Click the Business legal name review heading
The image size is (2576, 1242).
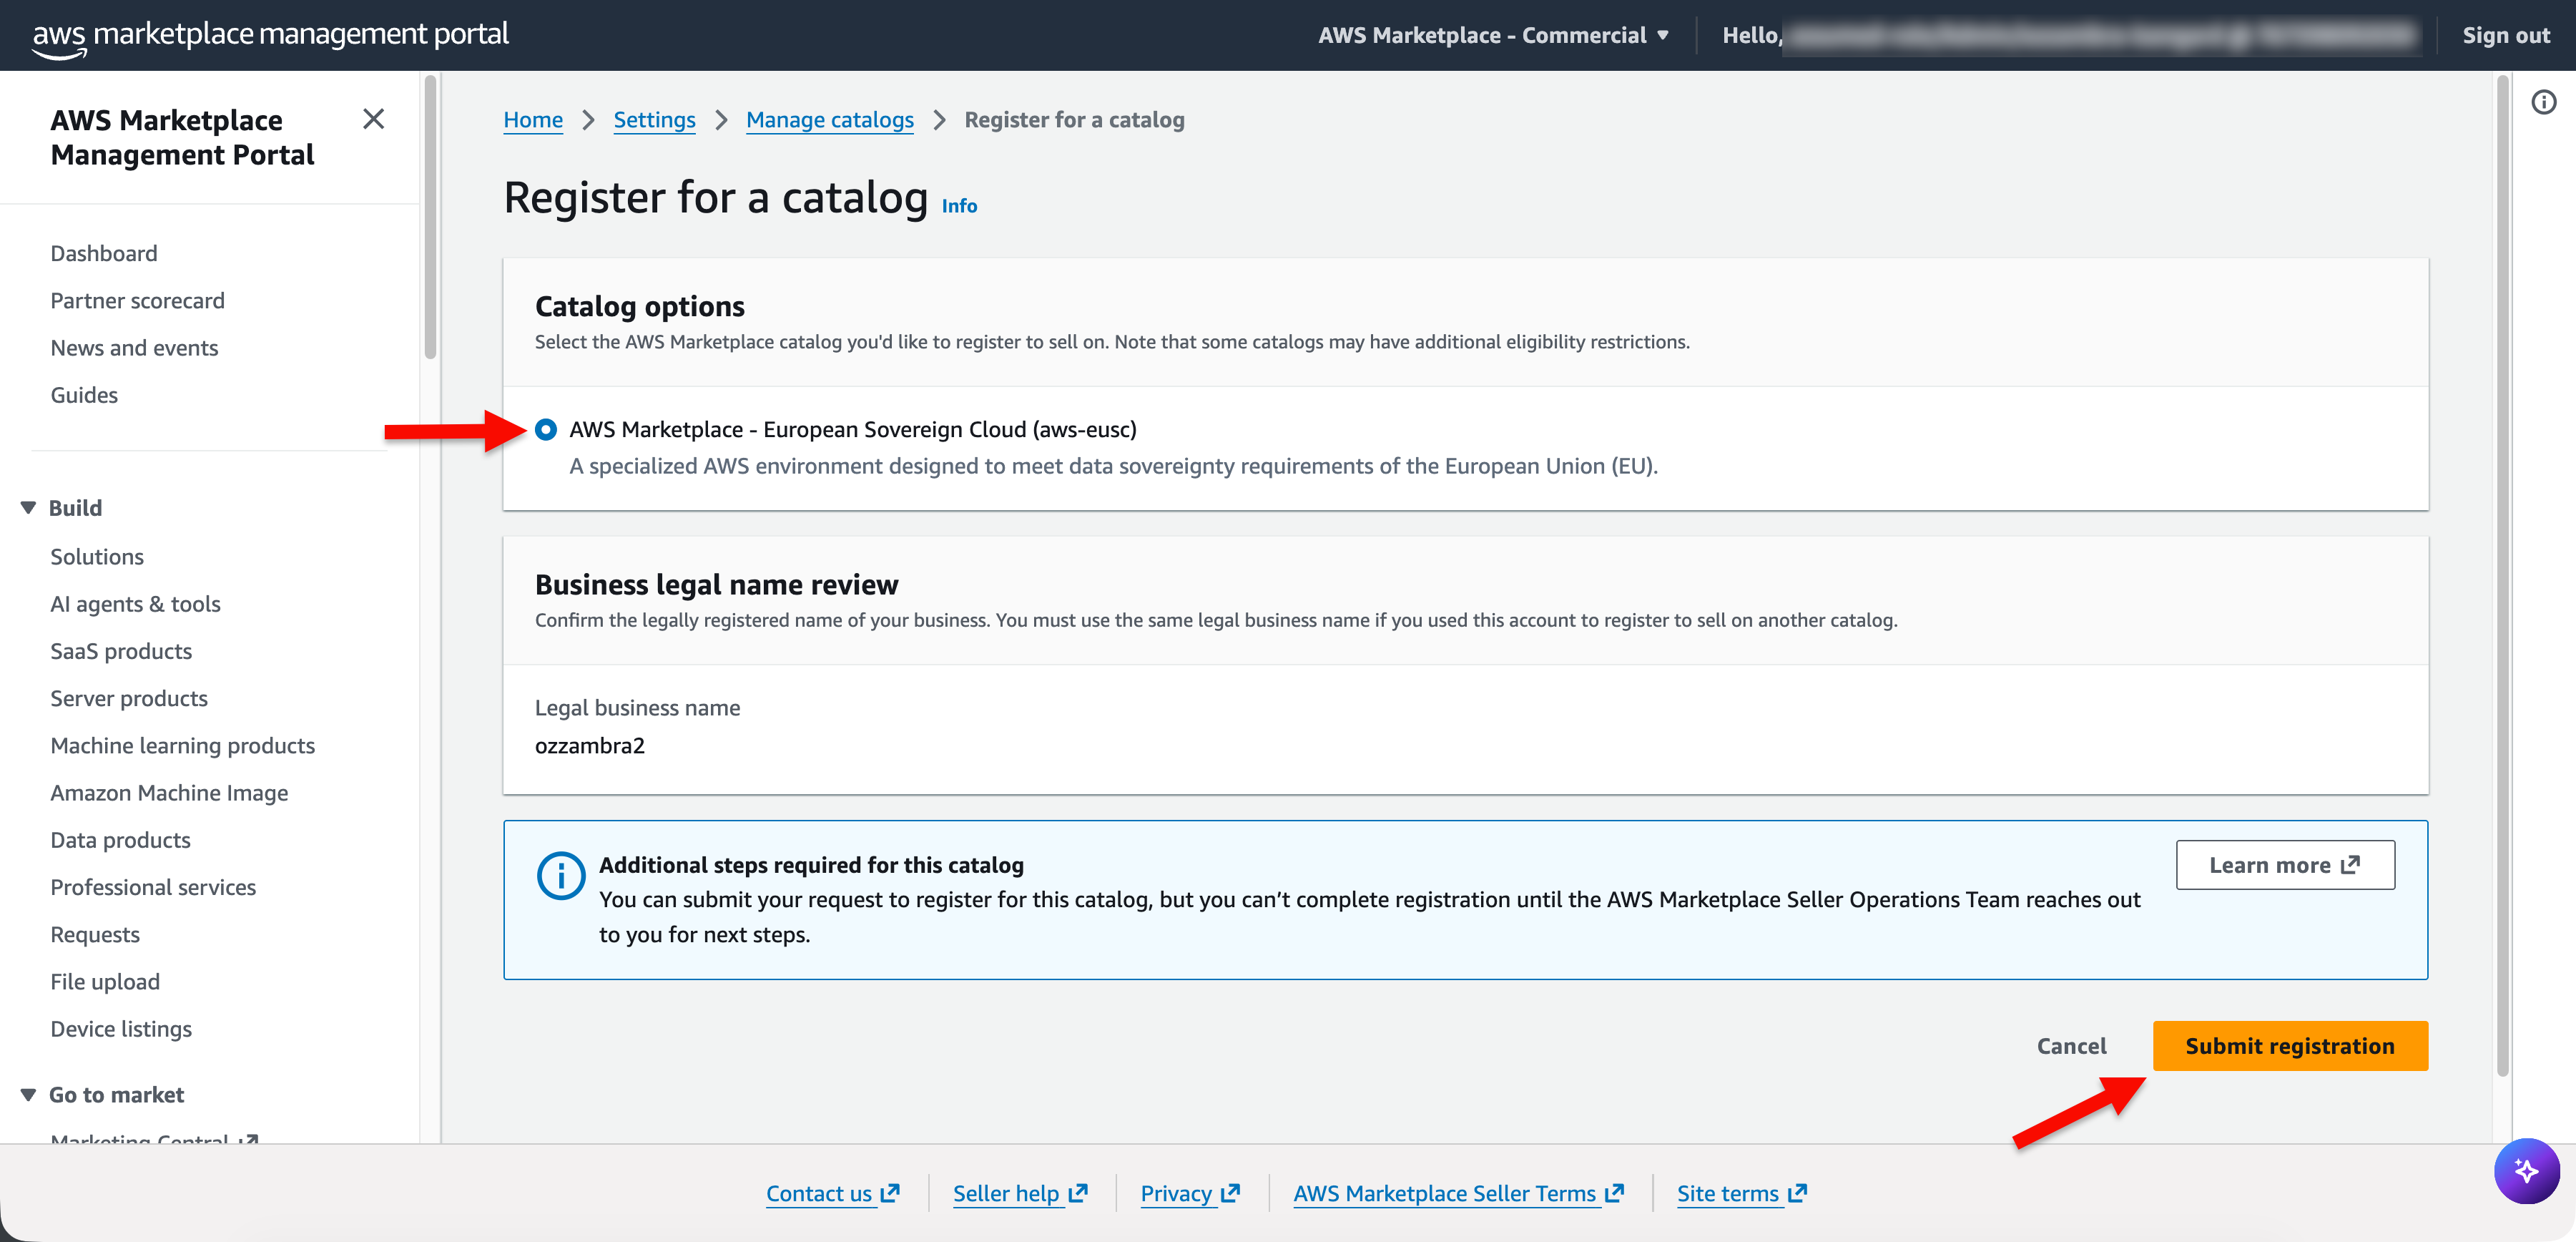point(717,585)
